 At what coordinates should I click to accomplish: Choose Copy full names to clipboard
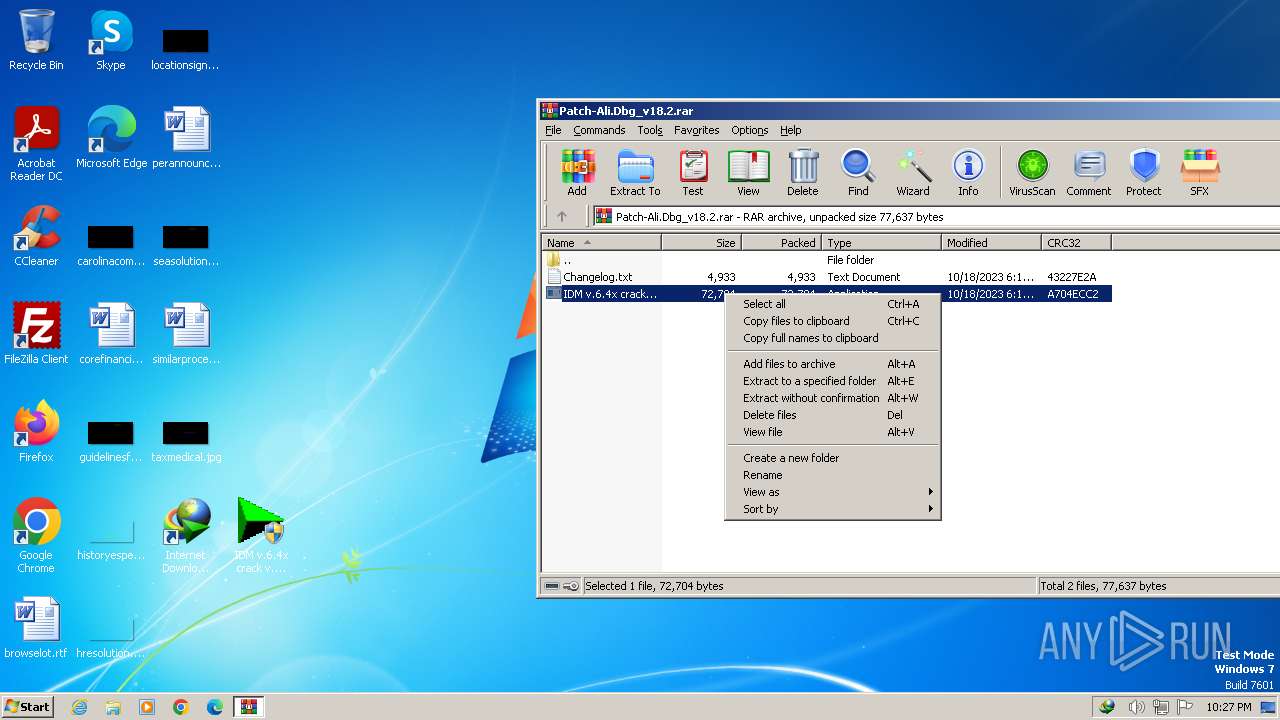832,338
